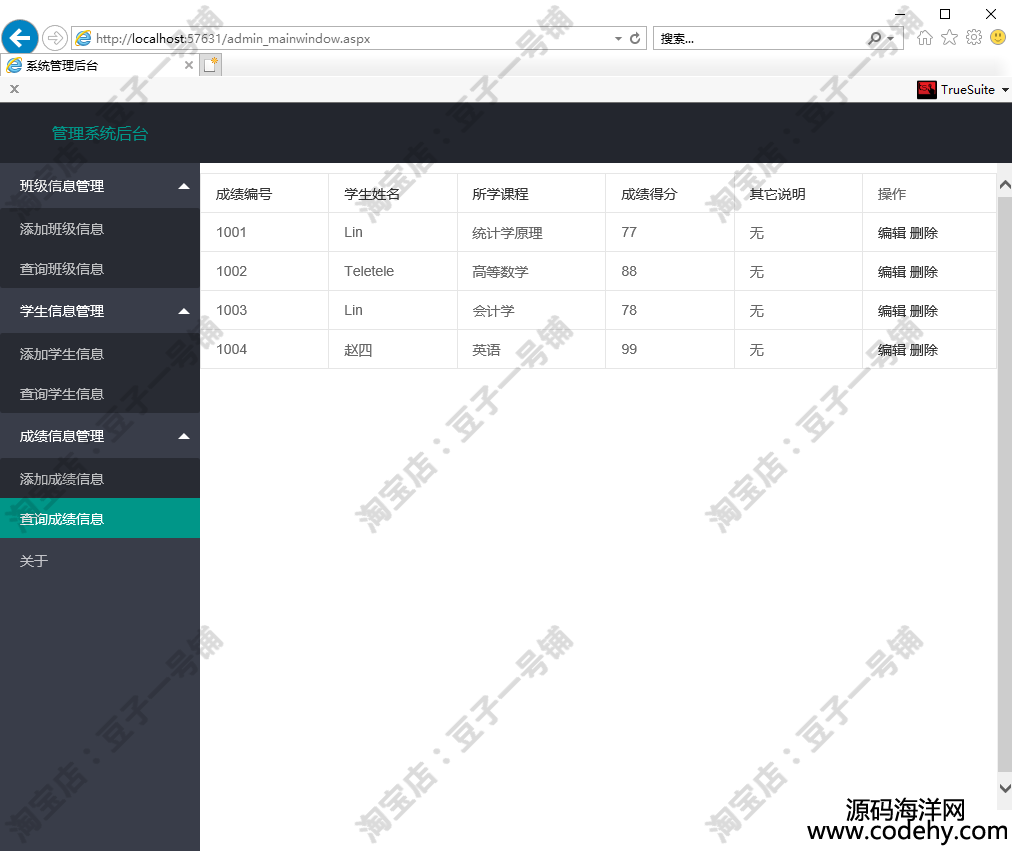Viewport: 1012px width, 851px height.
Task: Edit grade record 1004
Action: tap(892, 350)
